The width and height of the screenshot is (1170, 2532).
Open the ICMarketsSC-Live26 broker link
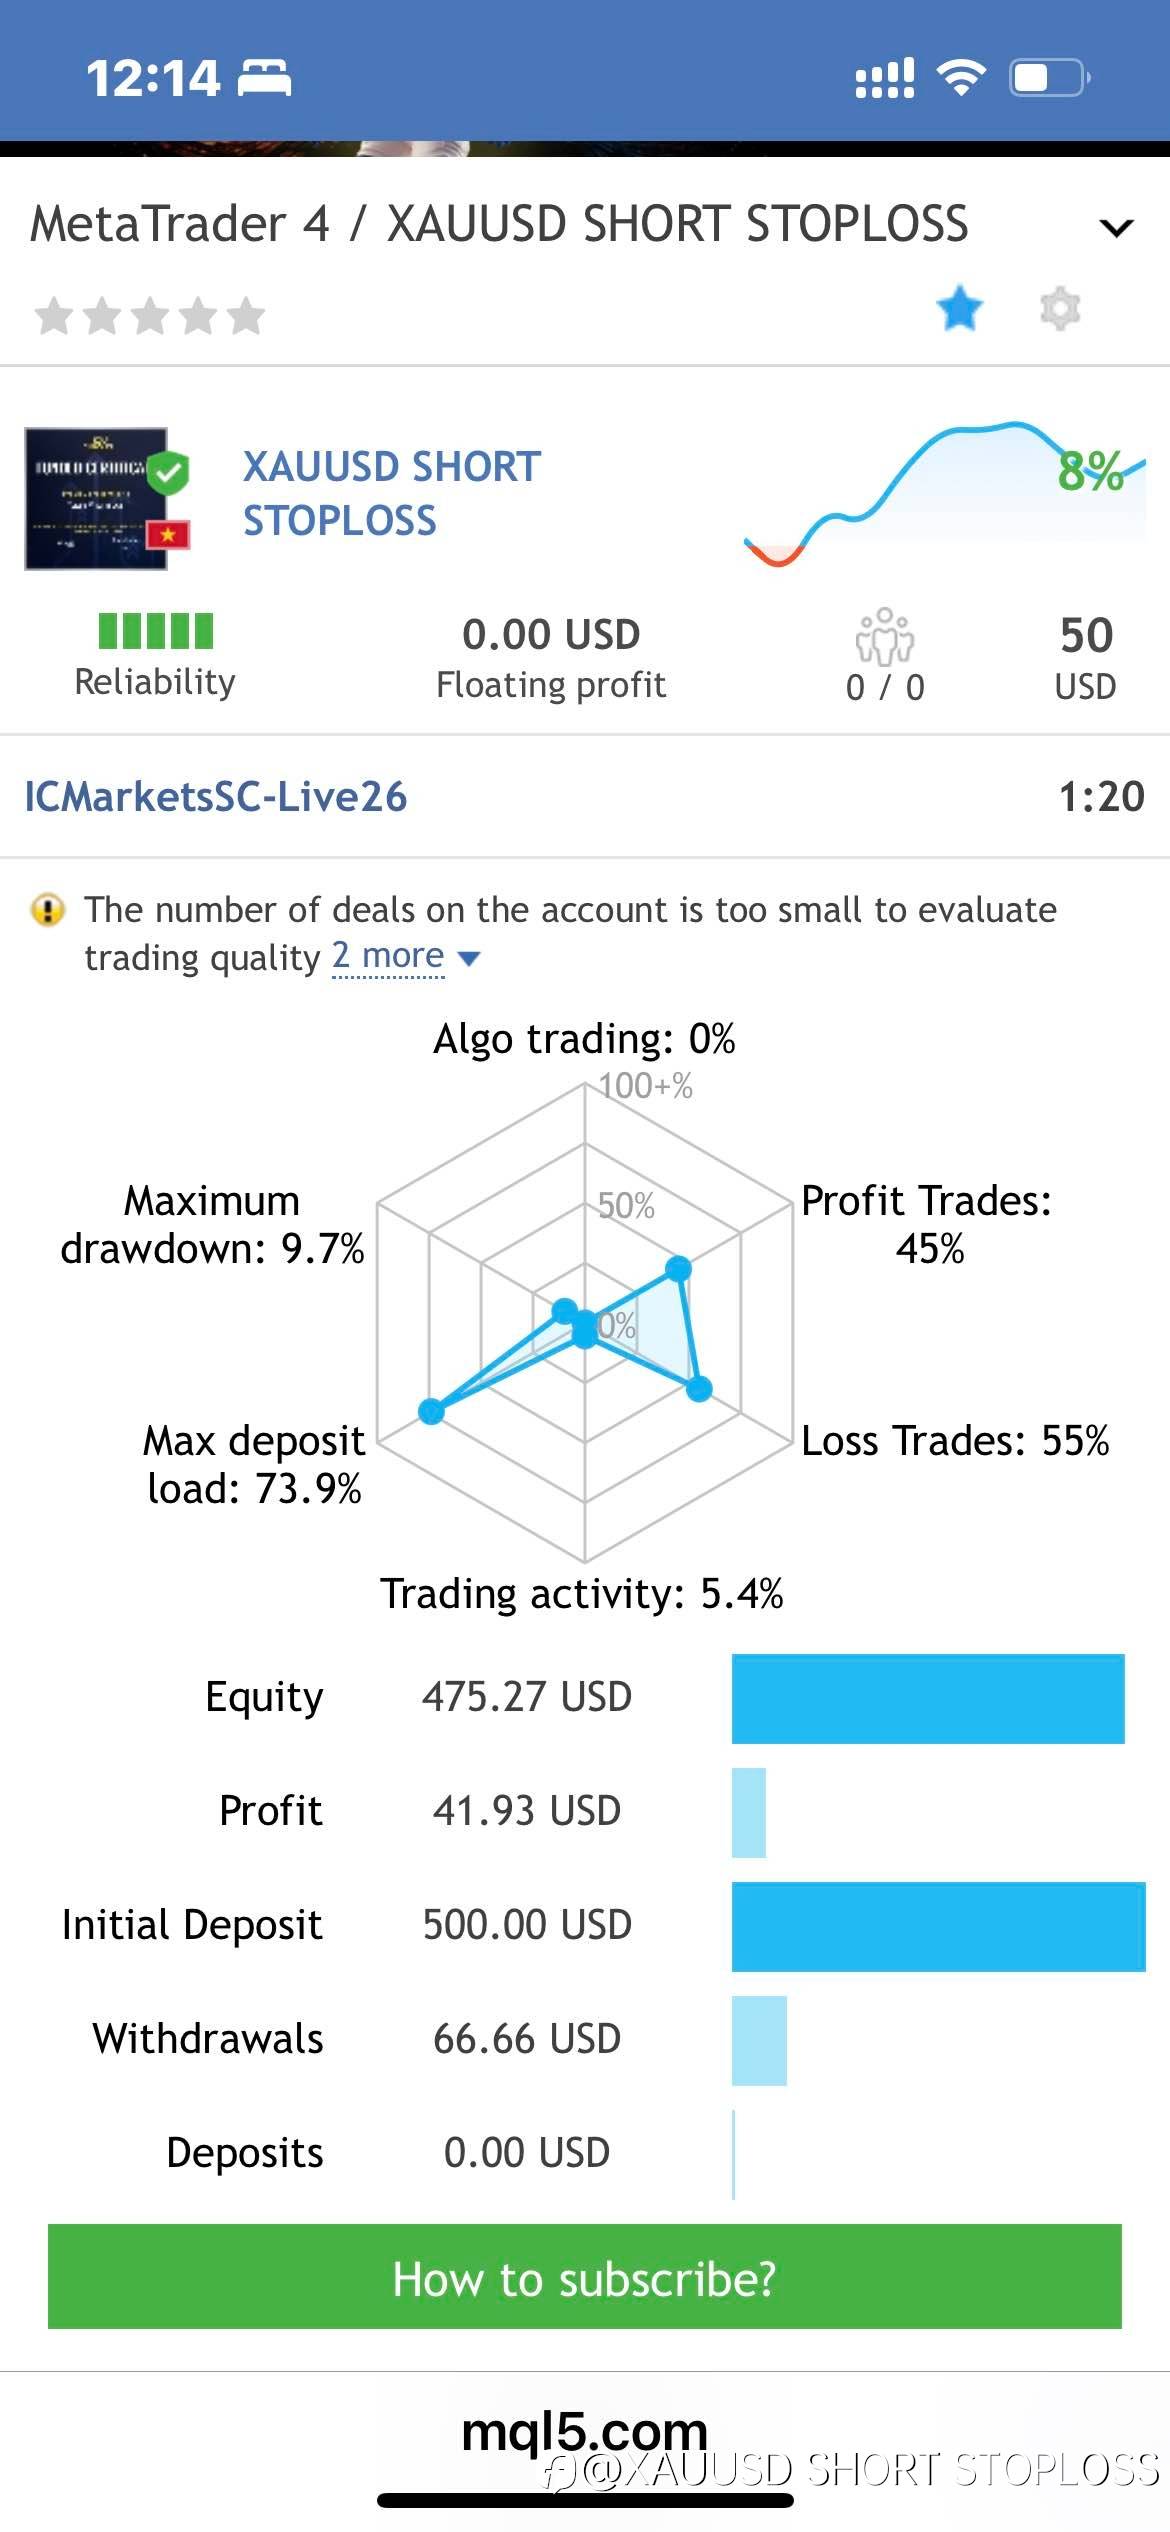(216, 797)
